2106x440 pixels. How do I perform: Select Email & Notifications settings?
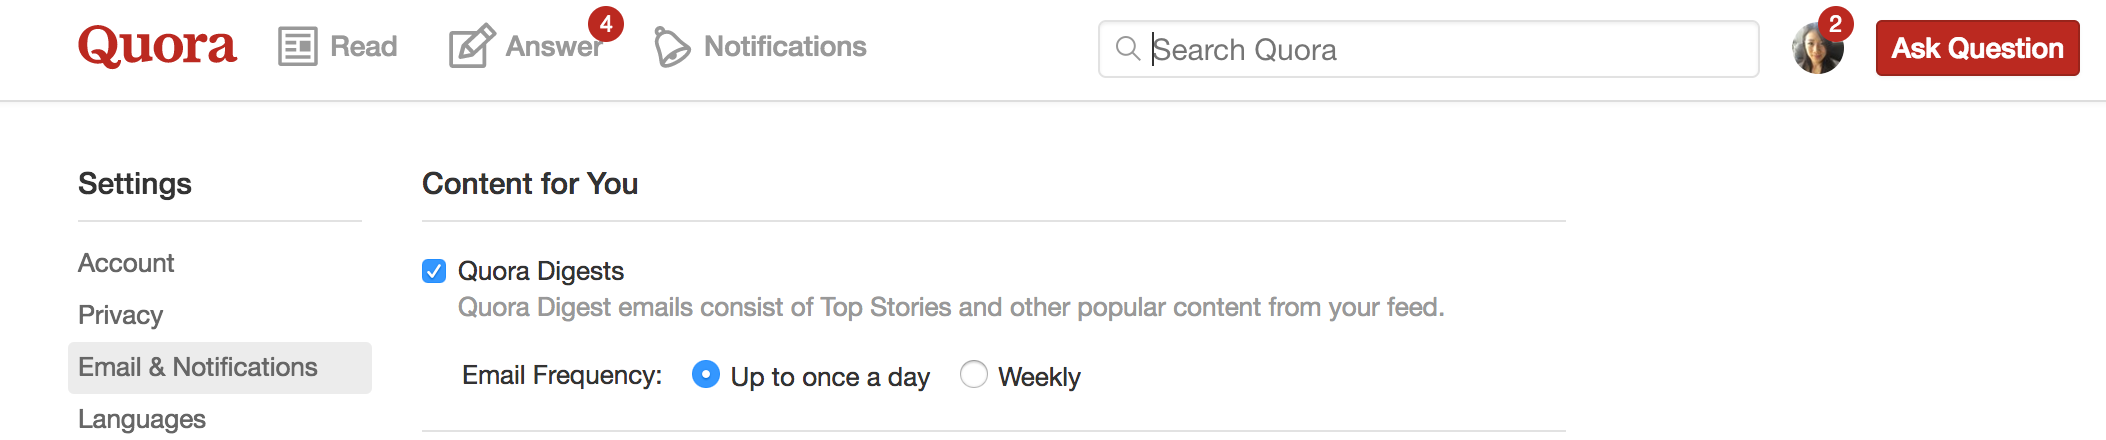220,368
